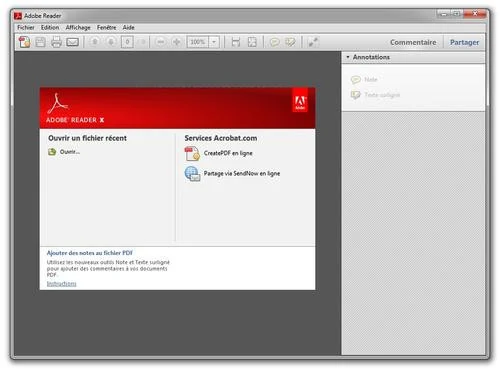Select the Sticky note toolbar icon
500x369 pixels.
point(274,42)
